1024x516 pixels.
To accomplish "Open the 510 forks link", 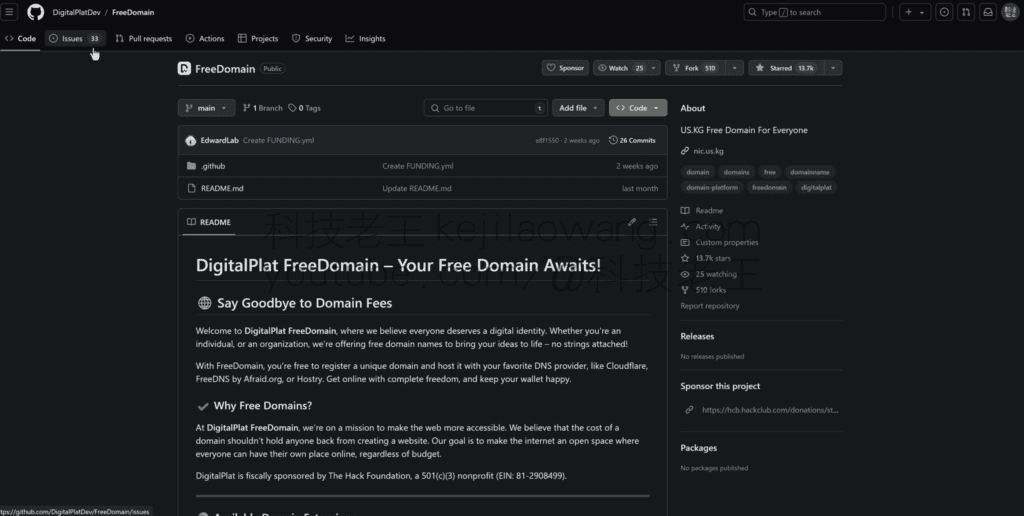I will pos(710,290).
